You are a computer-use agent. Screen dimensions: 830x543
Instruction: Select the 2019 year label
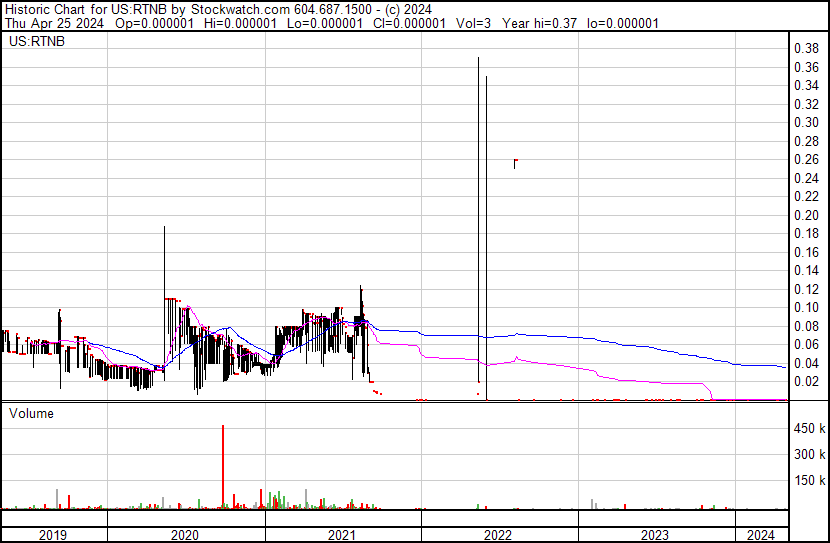pyautogui.click(x=53, y=535)
